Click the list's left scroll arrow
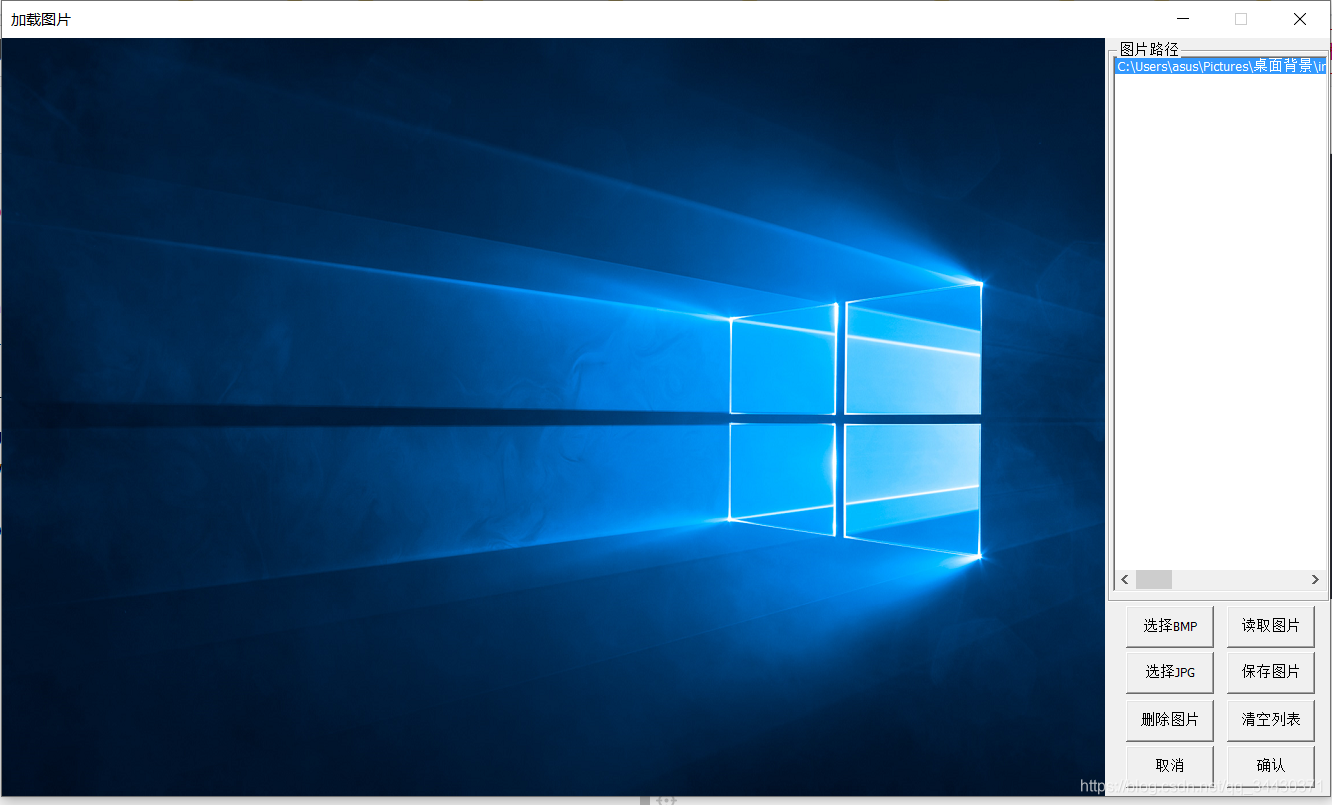 1125,580
